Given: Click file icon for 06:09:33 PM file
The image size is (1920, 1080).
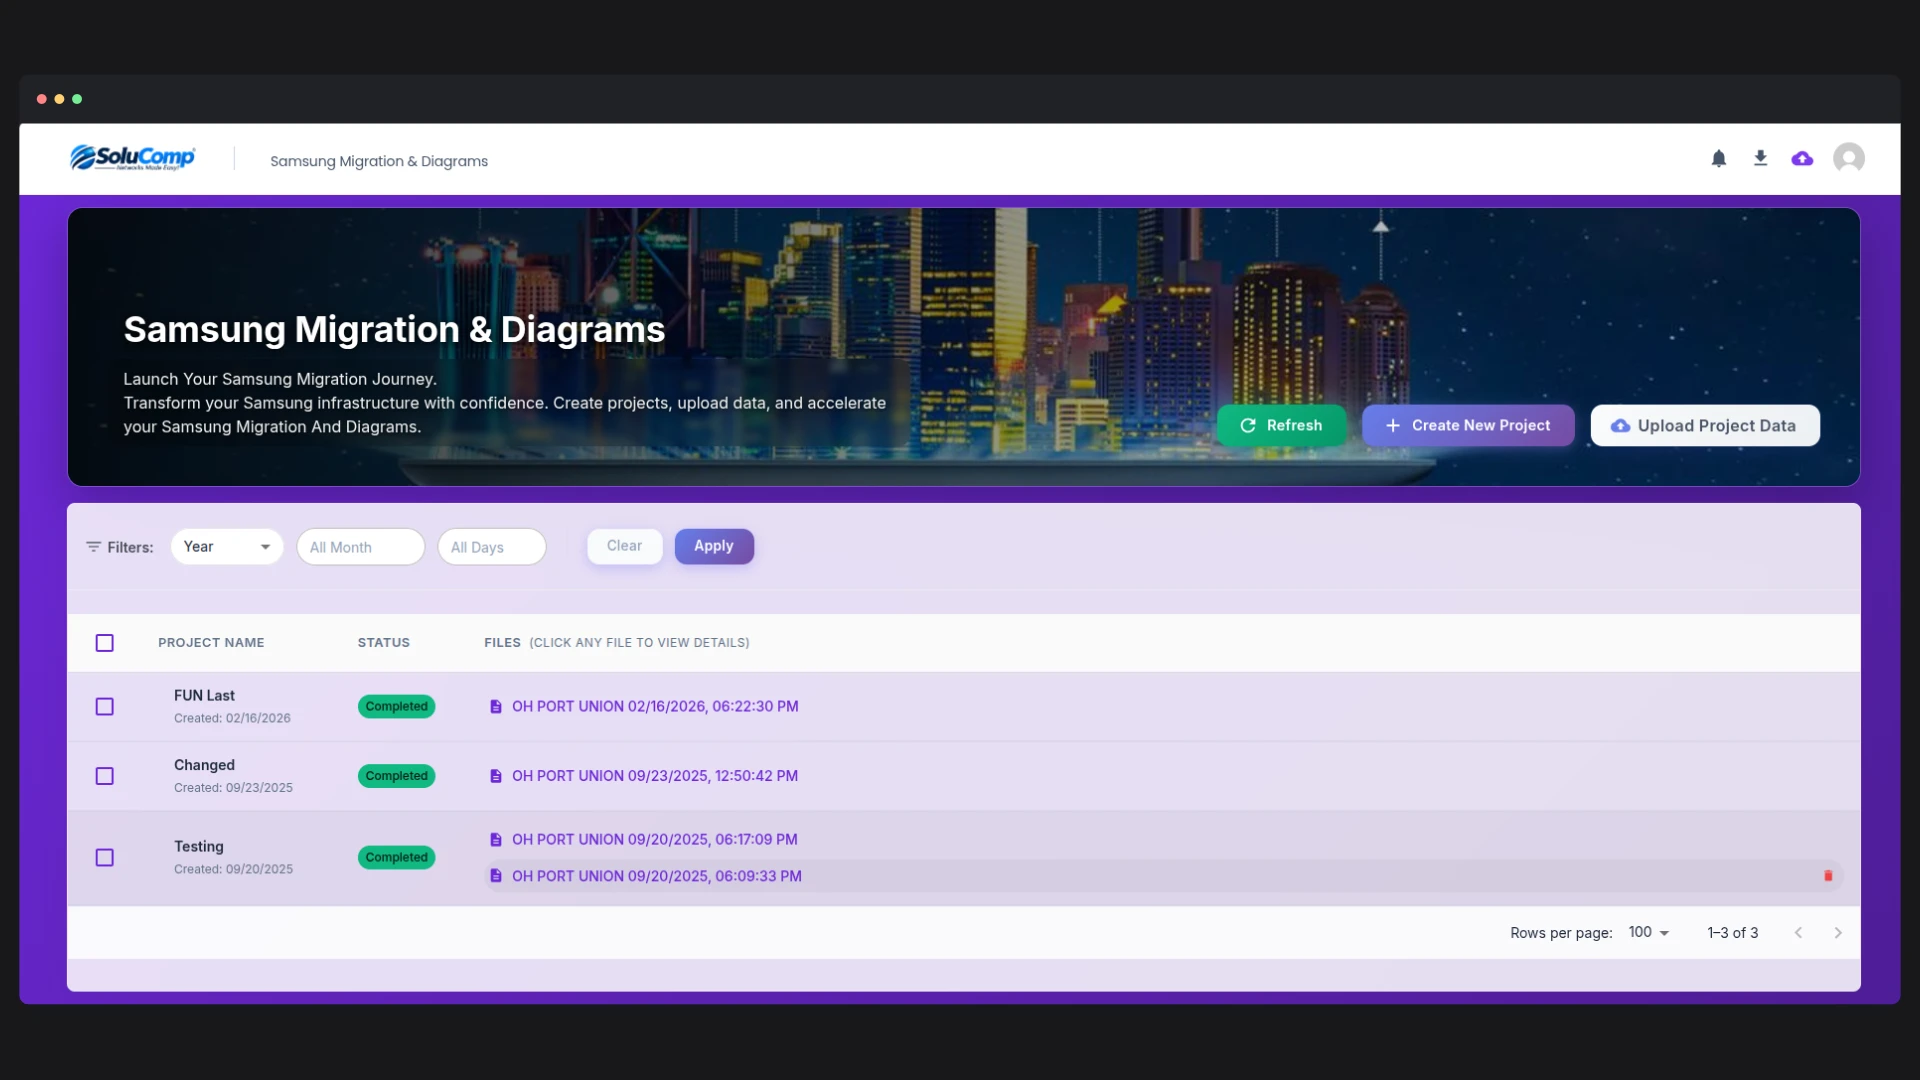Looking at the screenshot, I should point(495,876).
